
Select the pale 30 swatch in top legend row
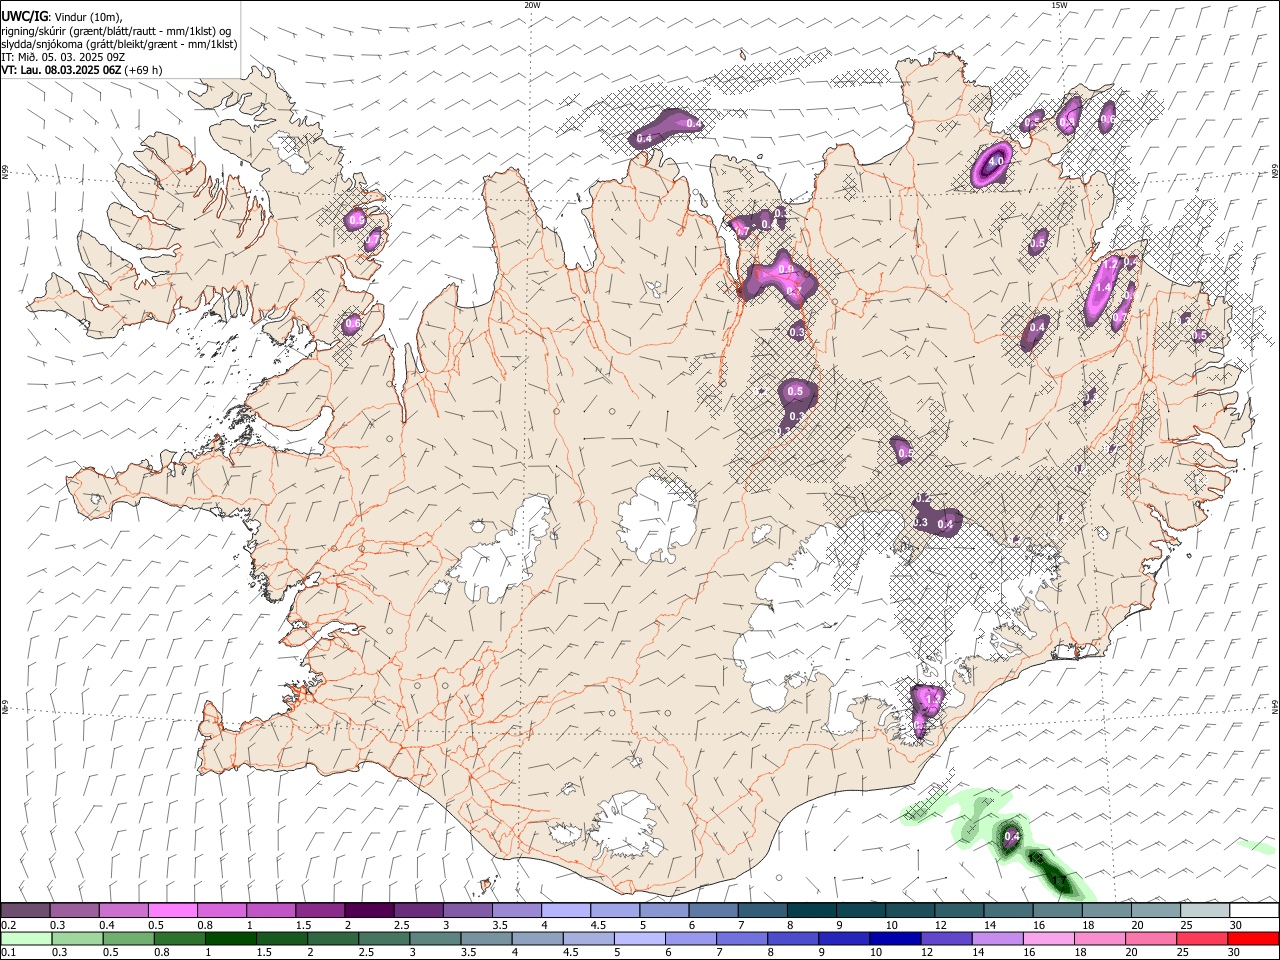coord(1254,911)
